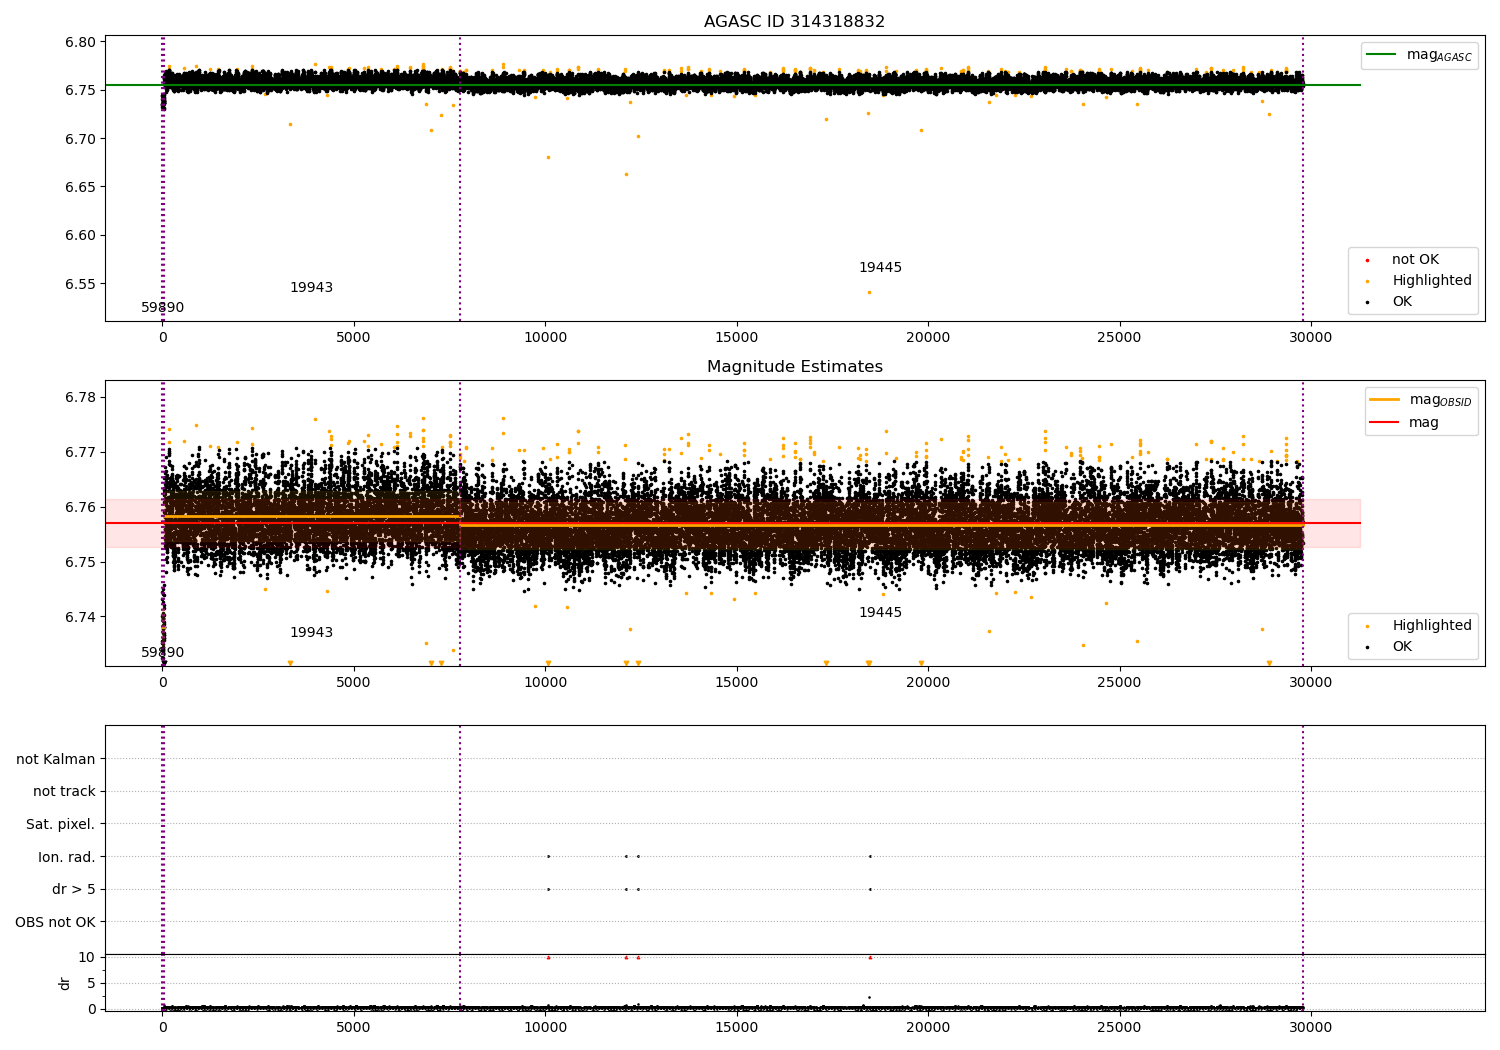The width and height of the screenshot is (1500, 1050).
Task: Click the 6.65 y-axis tick label
Action: (x=80, y=187)
